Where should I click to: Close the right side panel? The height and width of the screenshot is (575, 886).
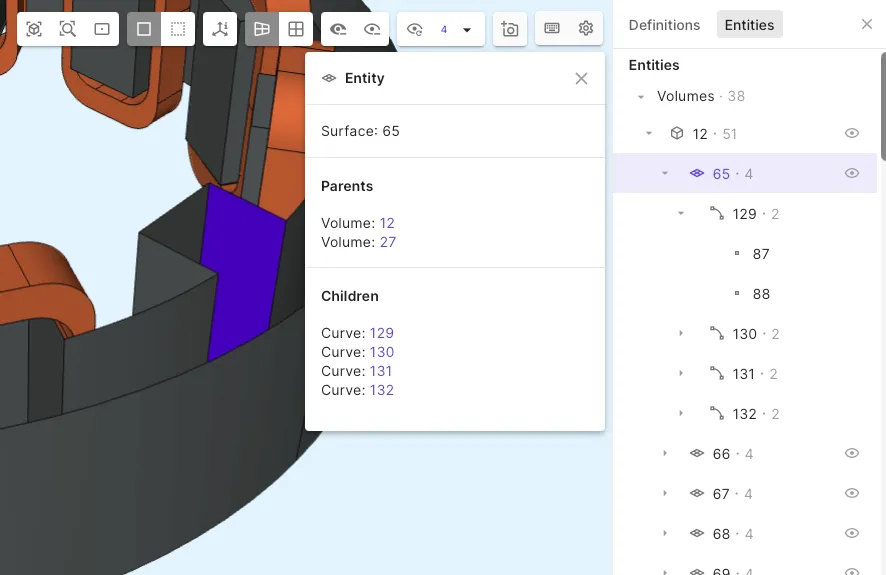tap(867, 24)
